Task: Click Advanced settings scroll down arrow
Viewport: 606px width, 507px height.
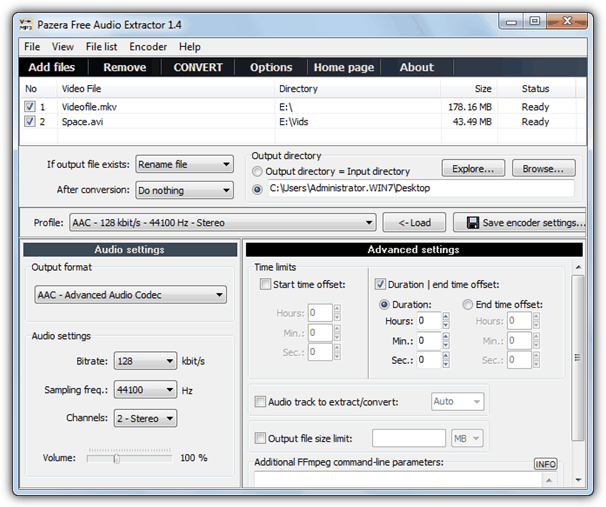Action: click(x=578, y=480)
